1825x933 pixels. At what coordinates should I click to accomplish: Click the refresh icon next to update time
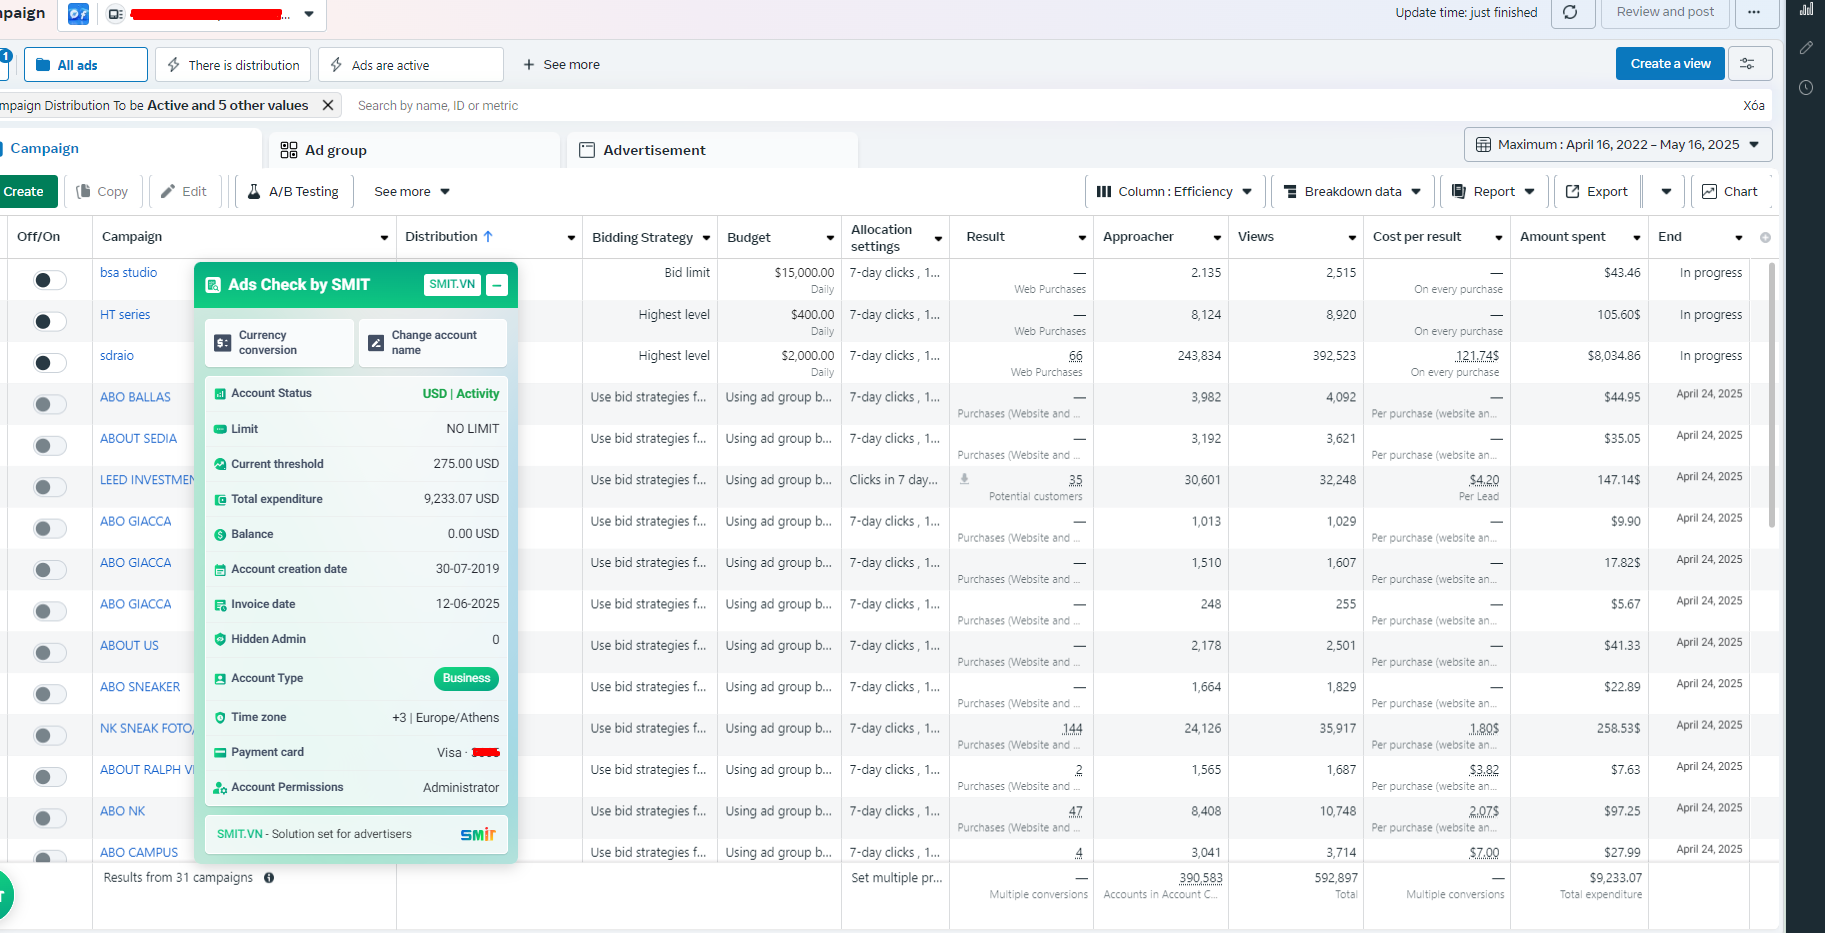[1571, 12]
